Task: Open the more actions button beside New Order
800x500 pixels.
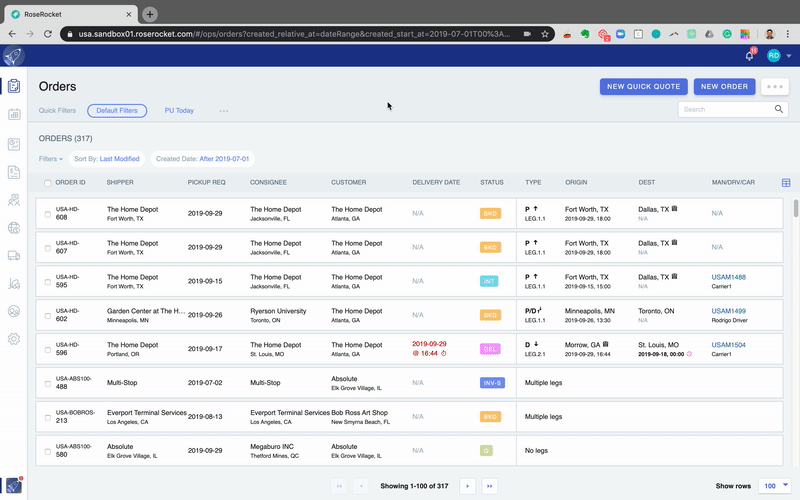Action: (x=774, y=87)
